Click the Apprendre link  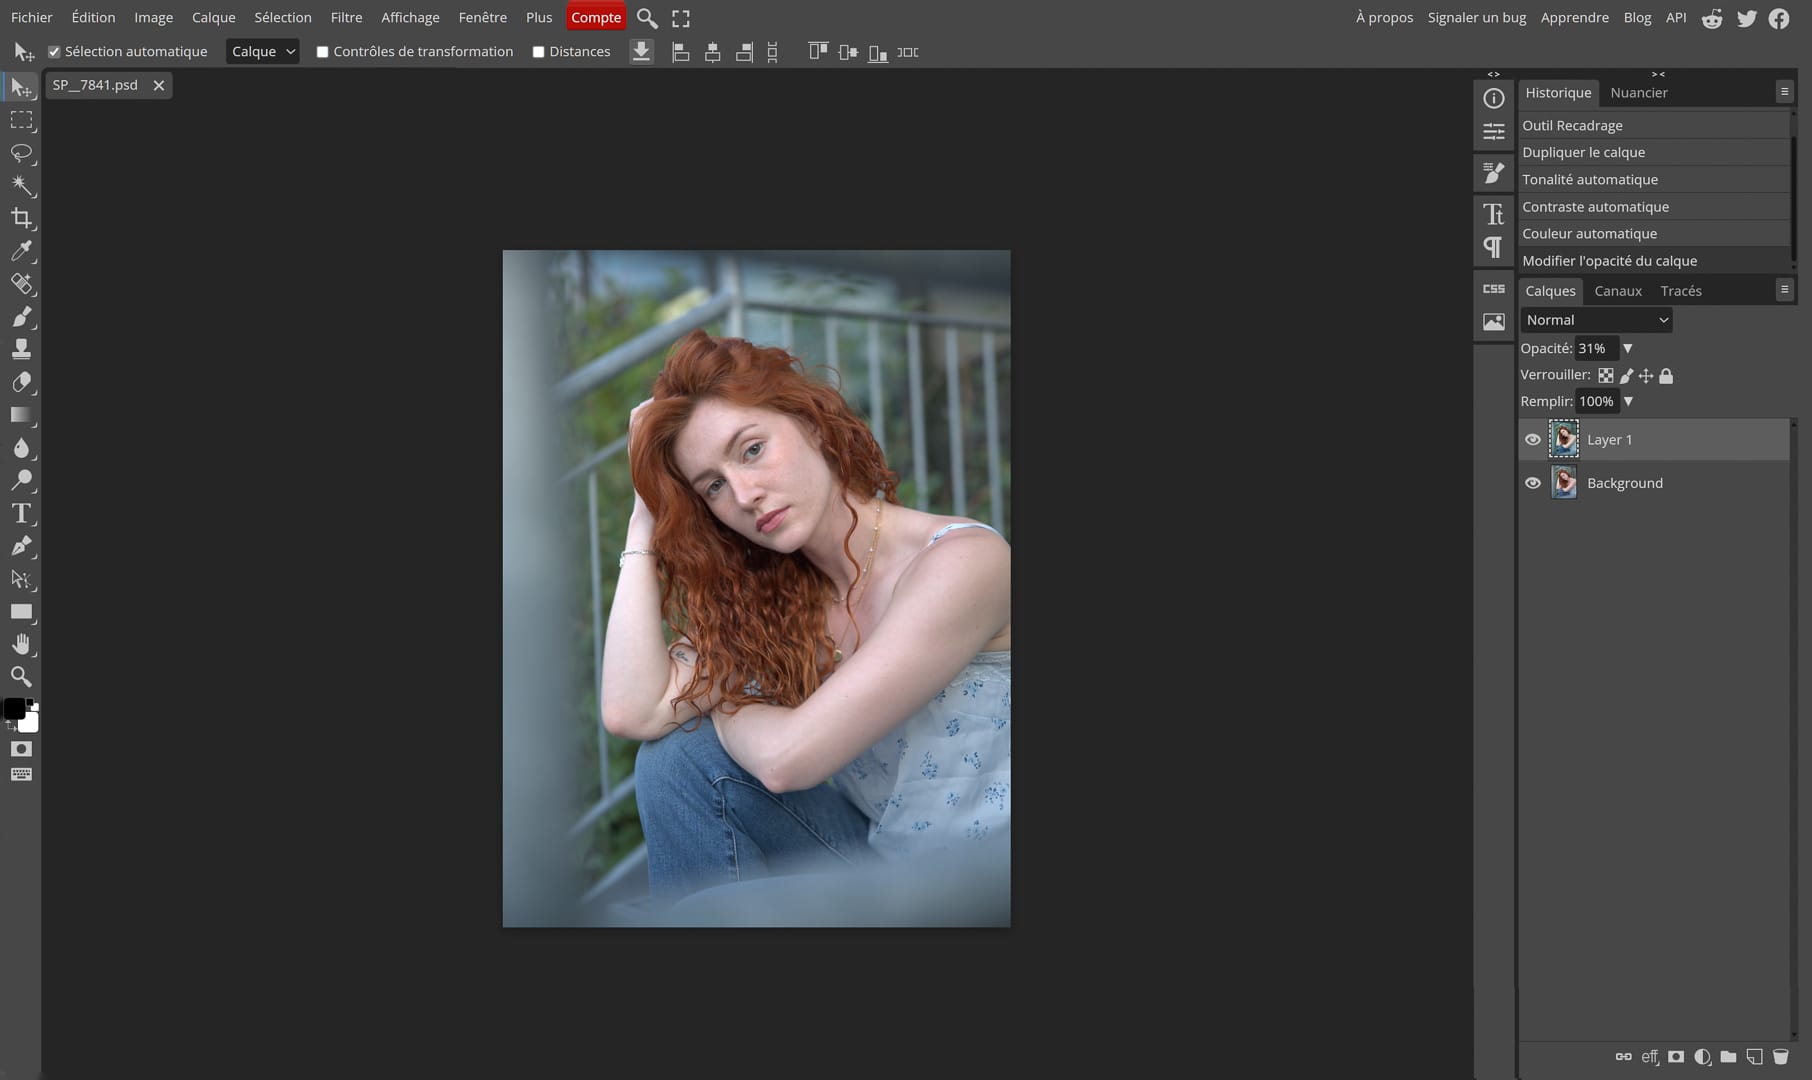coord(1574,17)
